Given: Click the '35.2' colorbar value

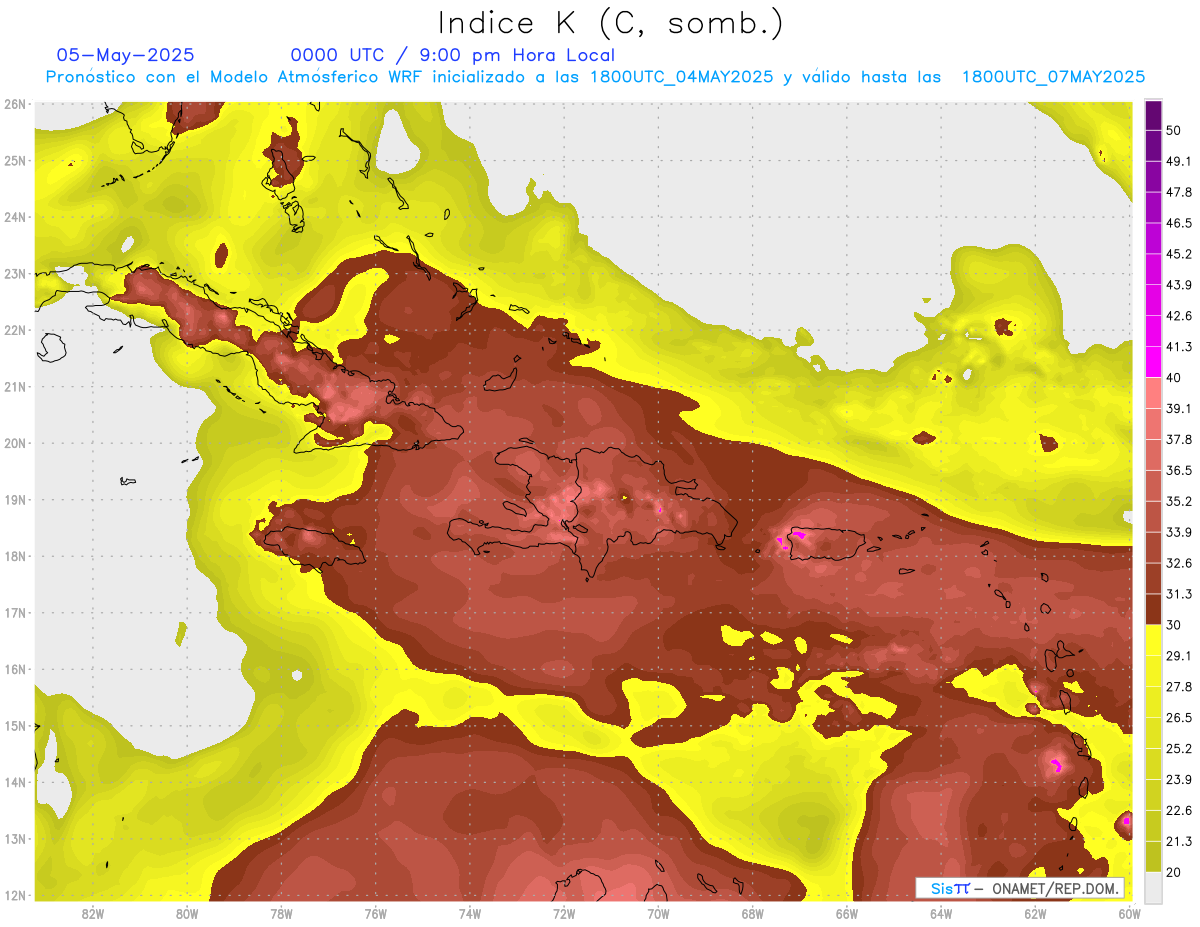Looking at the screenshot, I should point(1179,501).
